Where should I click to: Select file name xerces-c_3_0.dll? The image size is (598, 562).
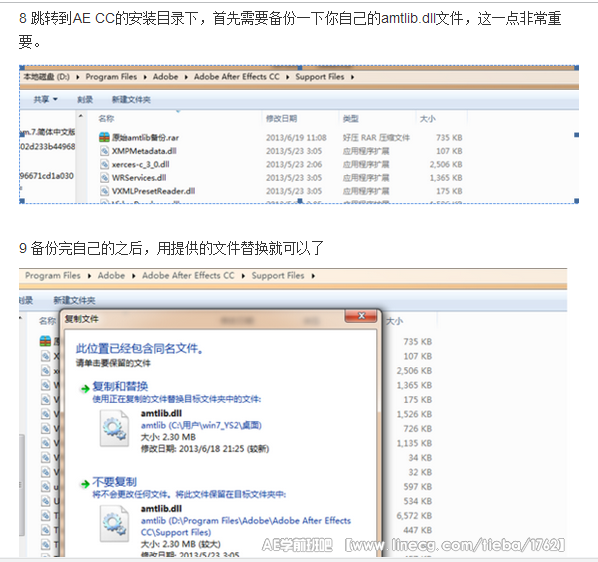pyautogui.click(x=140, y=164)
